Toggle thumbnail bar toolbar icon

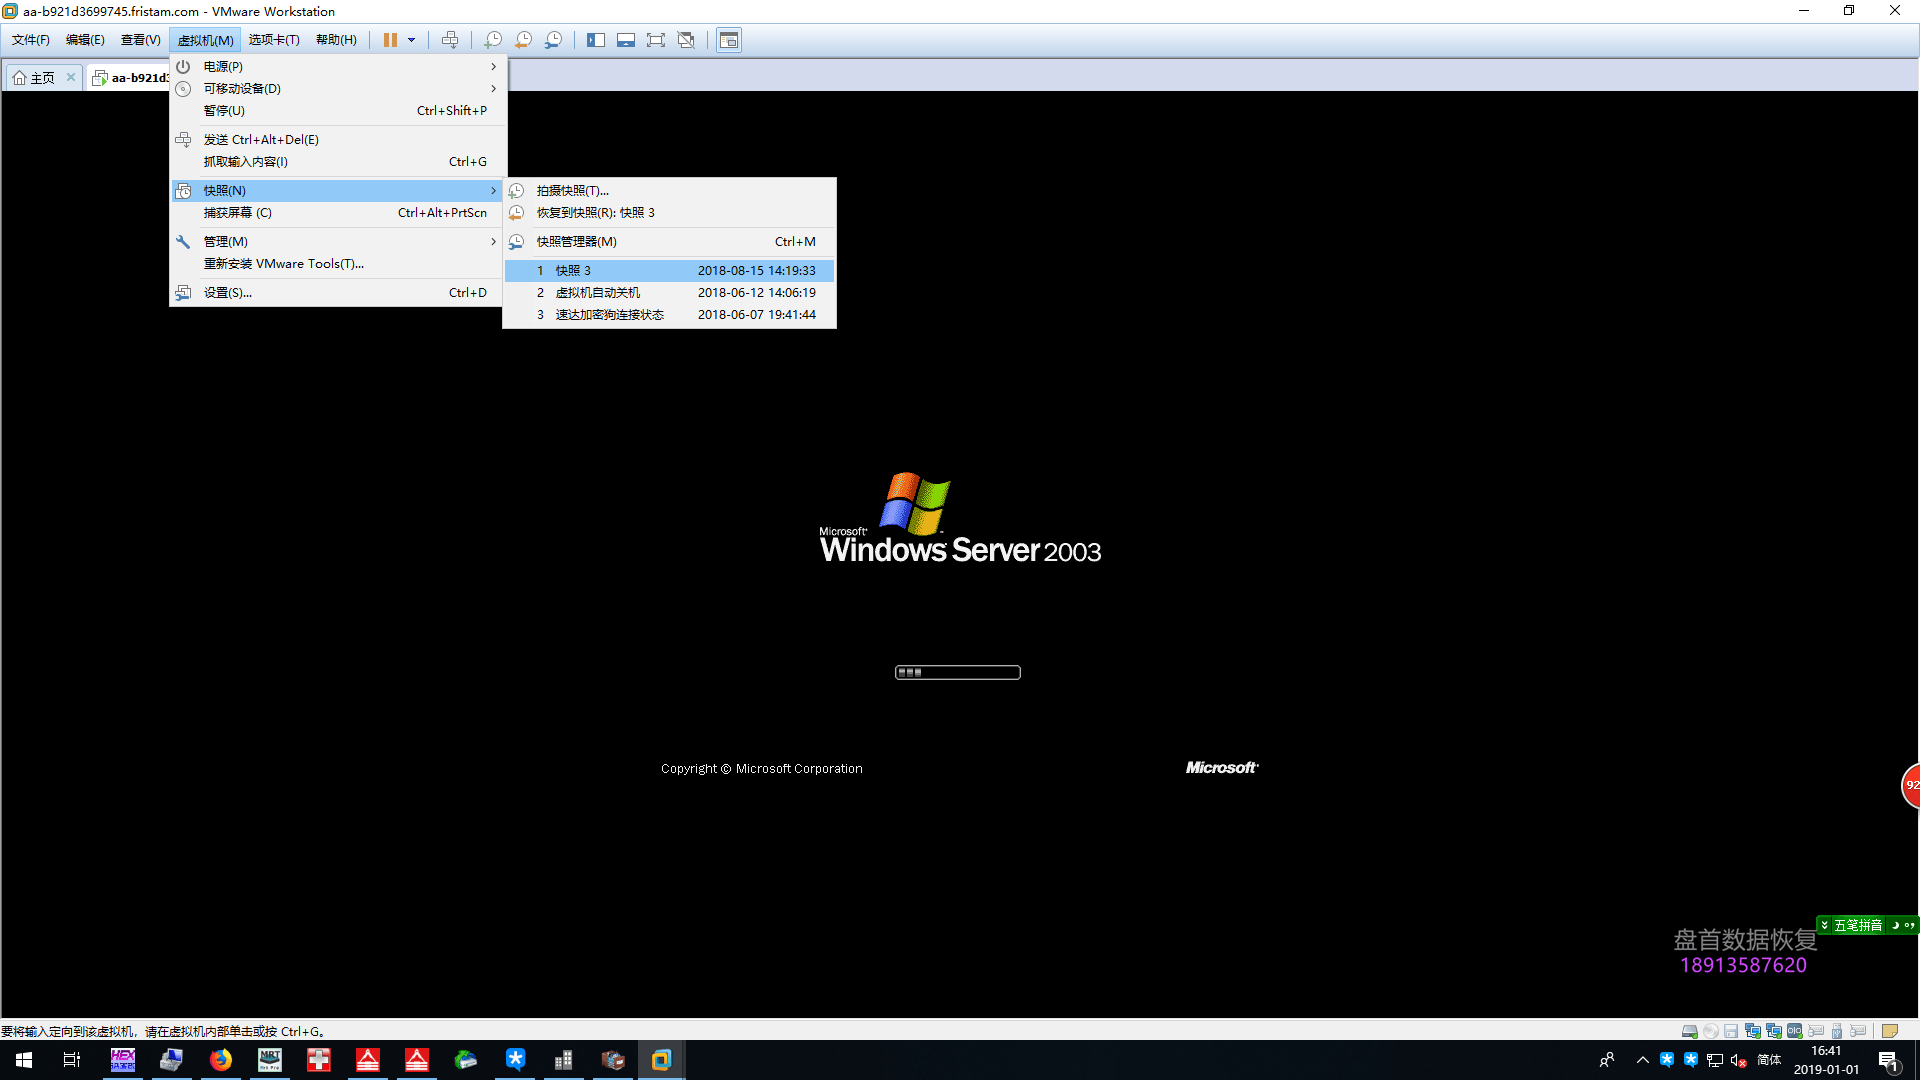[626, 40]
